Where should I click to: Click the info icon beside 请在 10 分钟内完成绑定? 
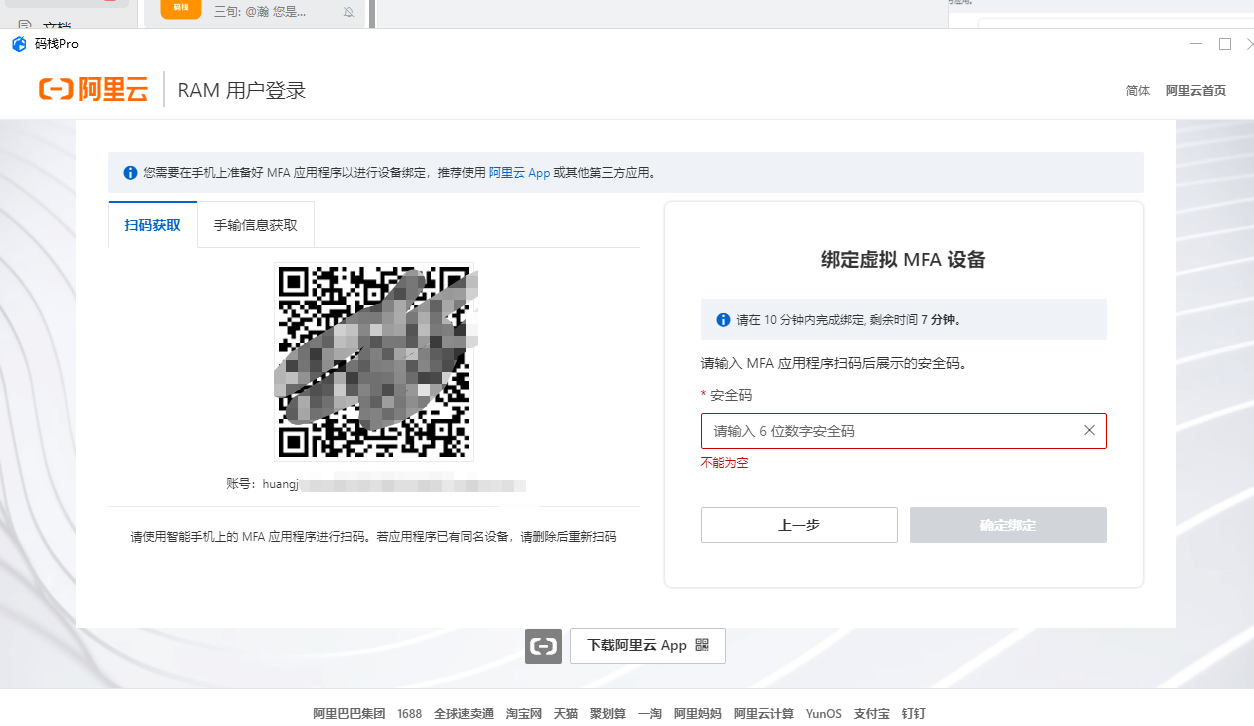[x=723, y=320]
